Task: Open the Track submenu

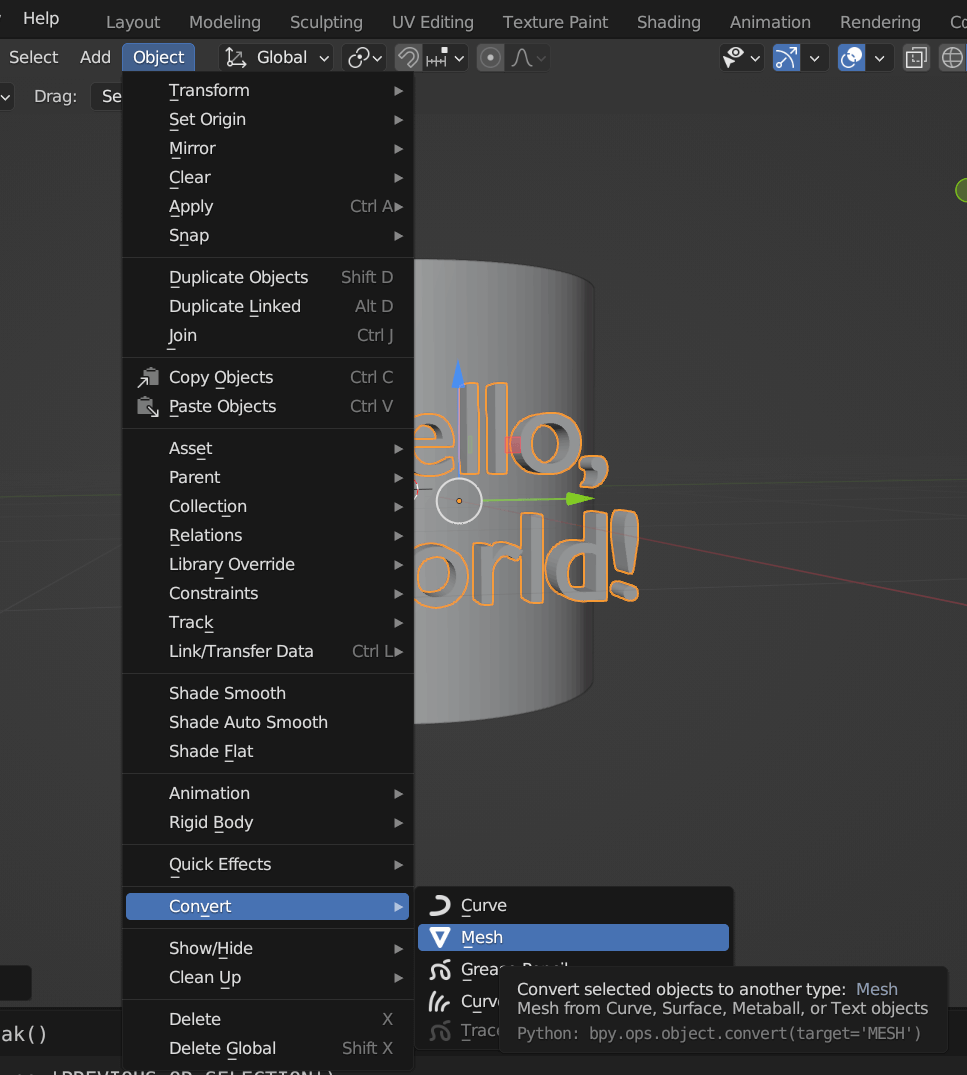Action: [x=267, y=623]
